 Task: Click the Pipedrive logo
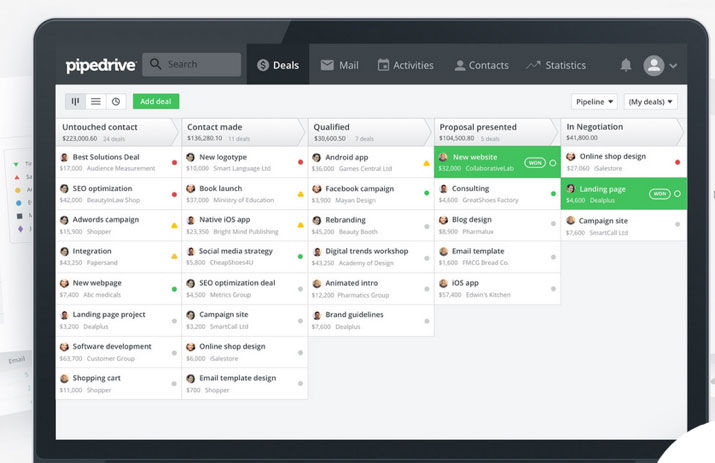click(98, 65)
